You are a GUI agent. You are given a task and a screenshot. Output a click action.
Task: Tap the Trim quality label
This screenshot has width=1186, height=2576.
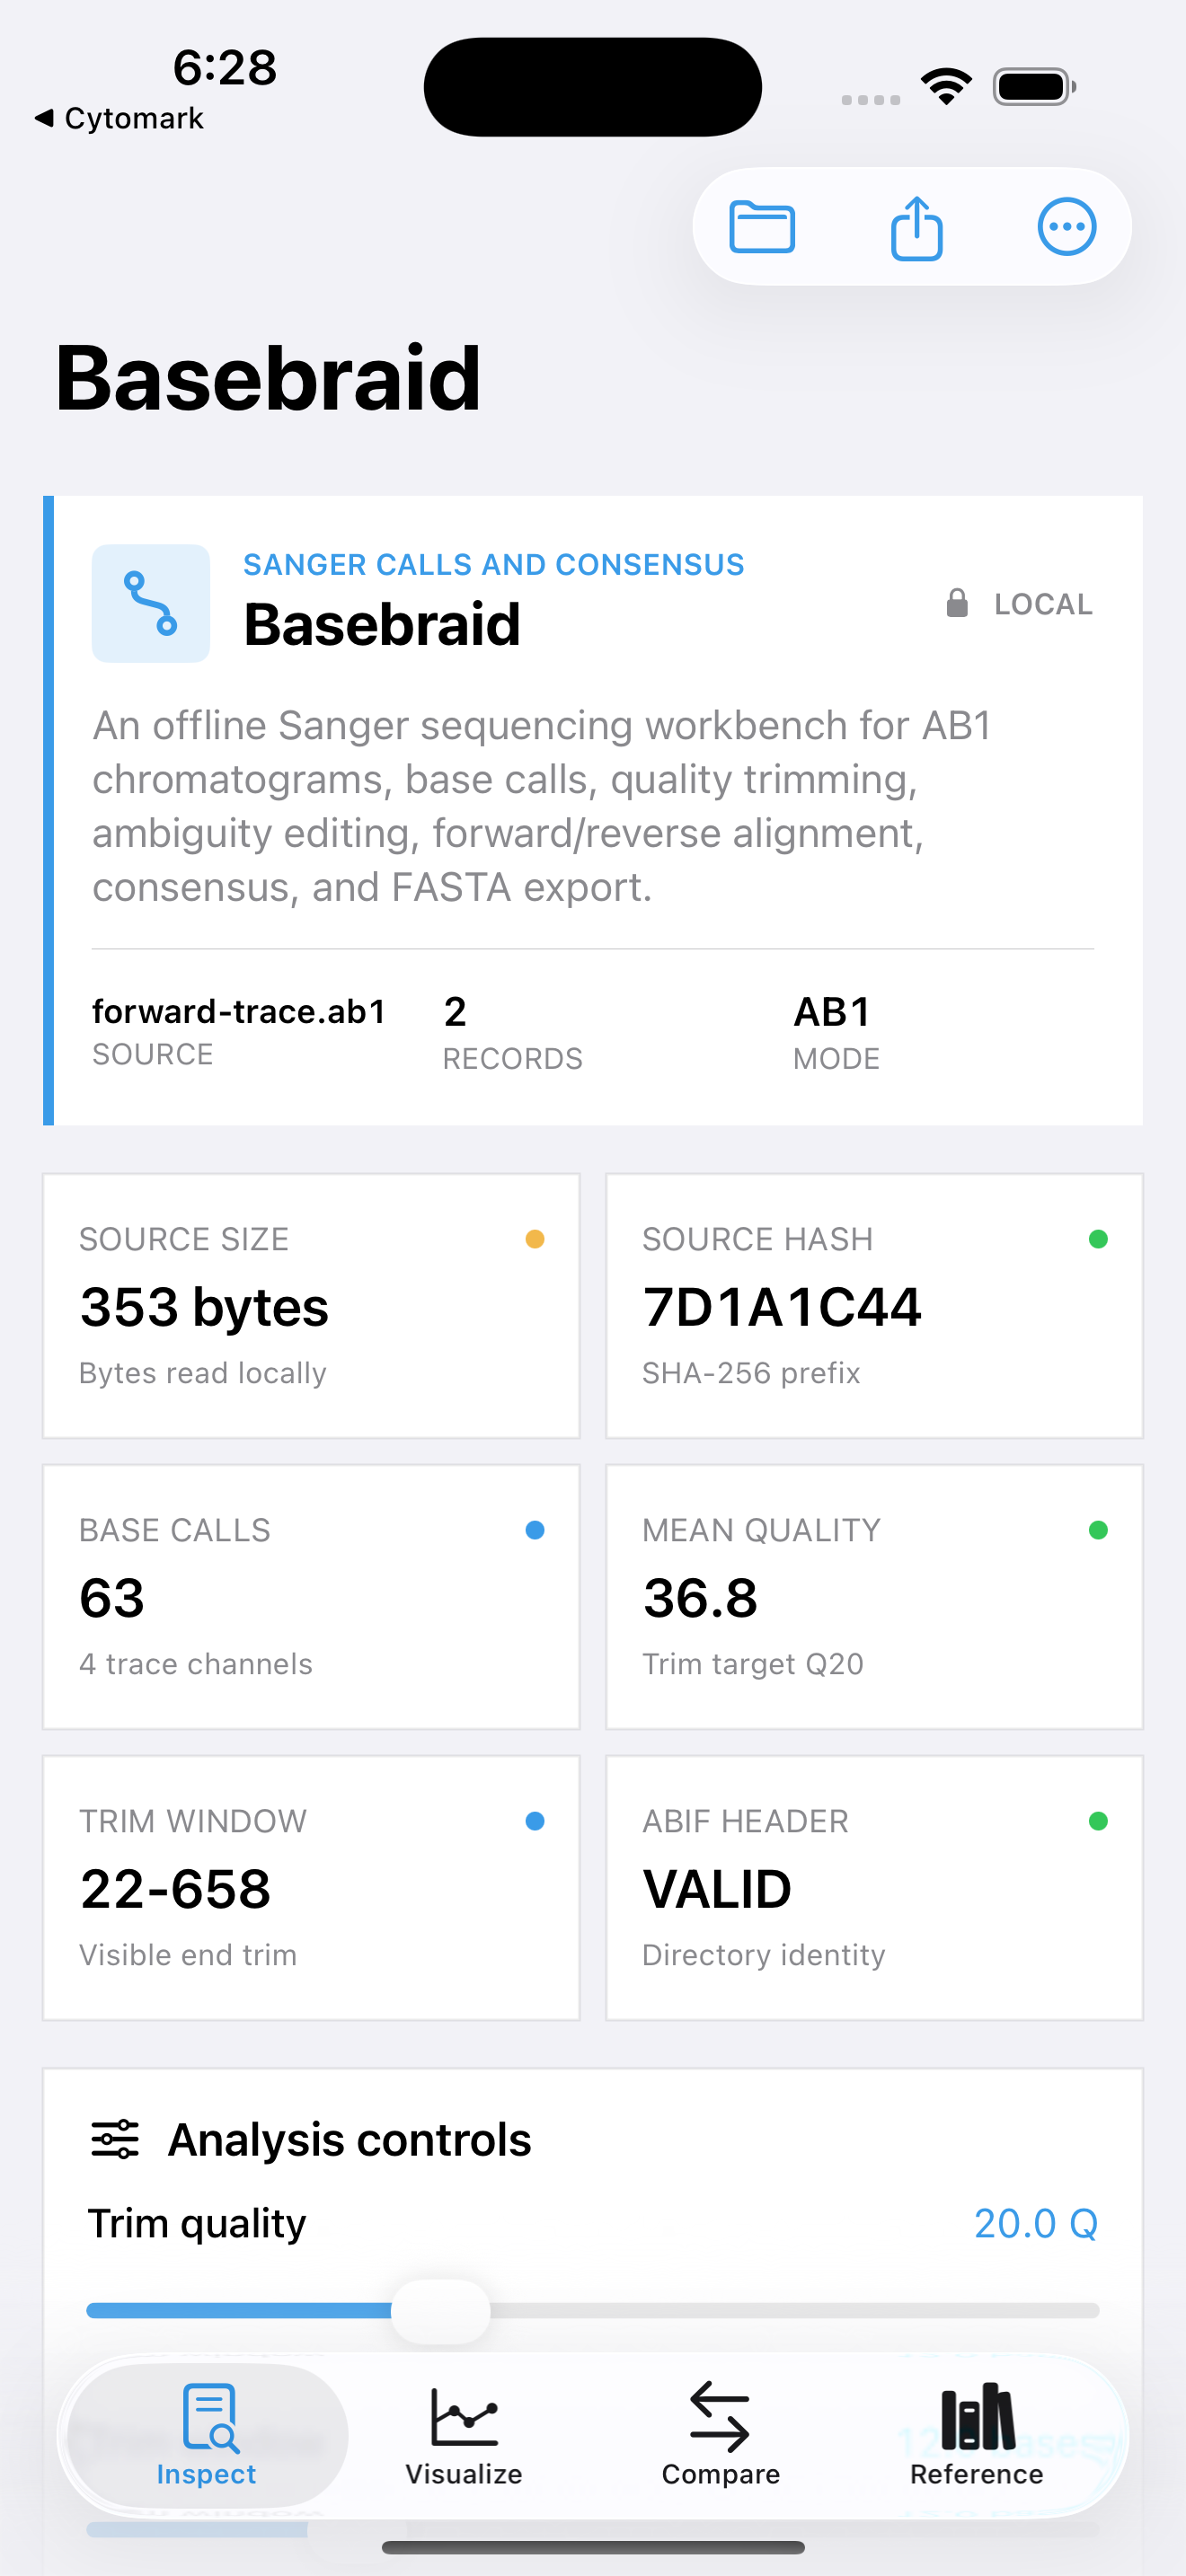(197, 2223)
